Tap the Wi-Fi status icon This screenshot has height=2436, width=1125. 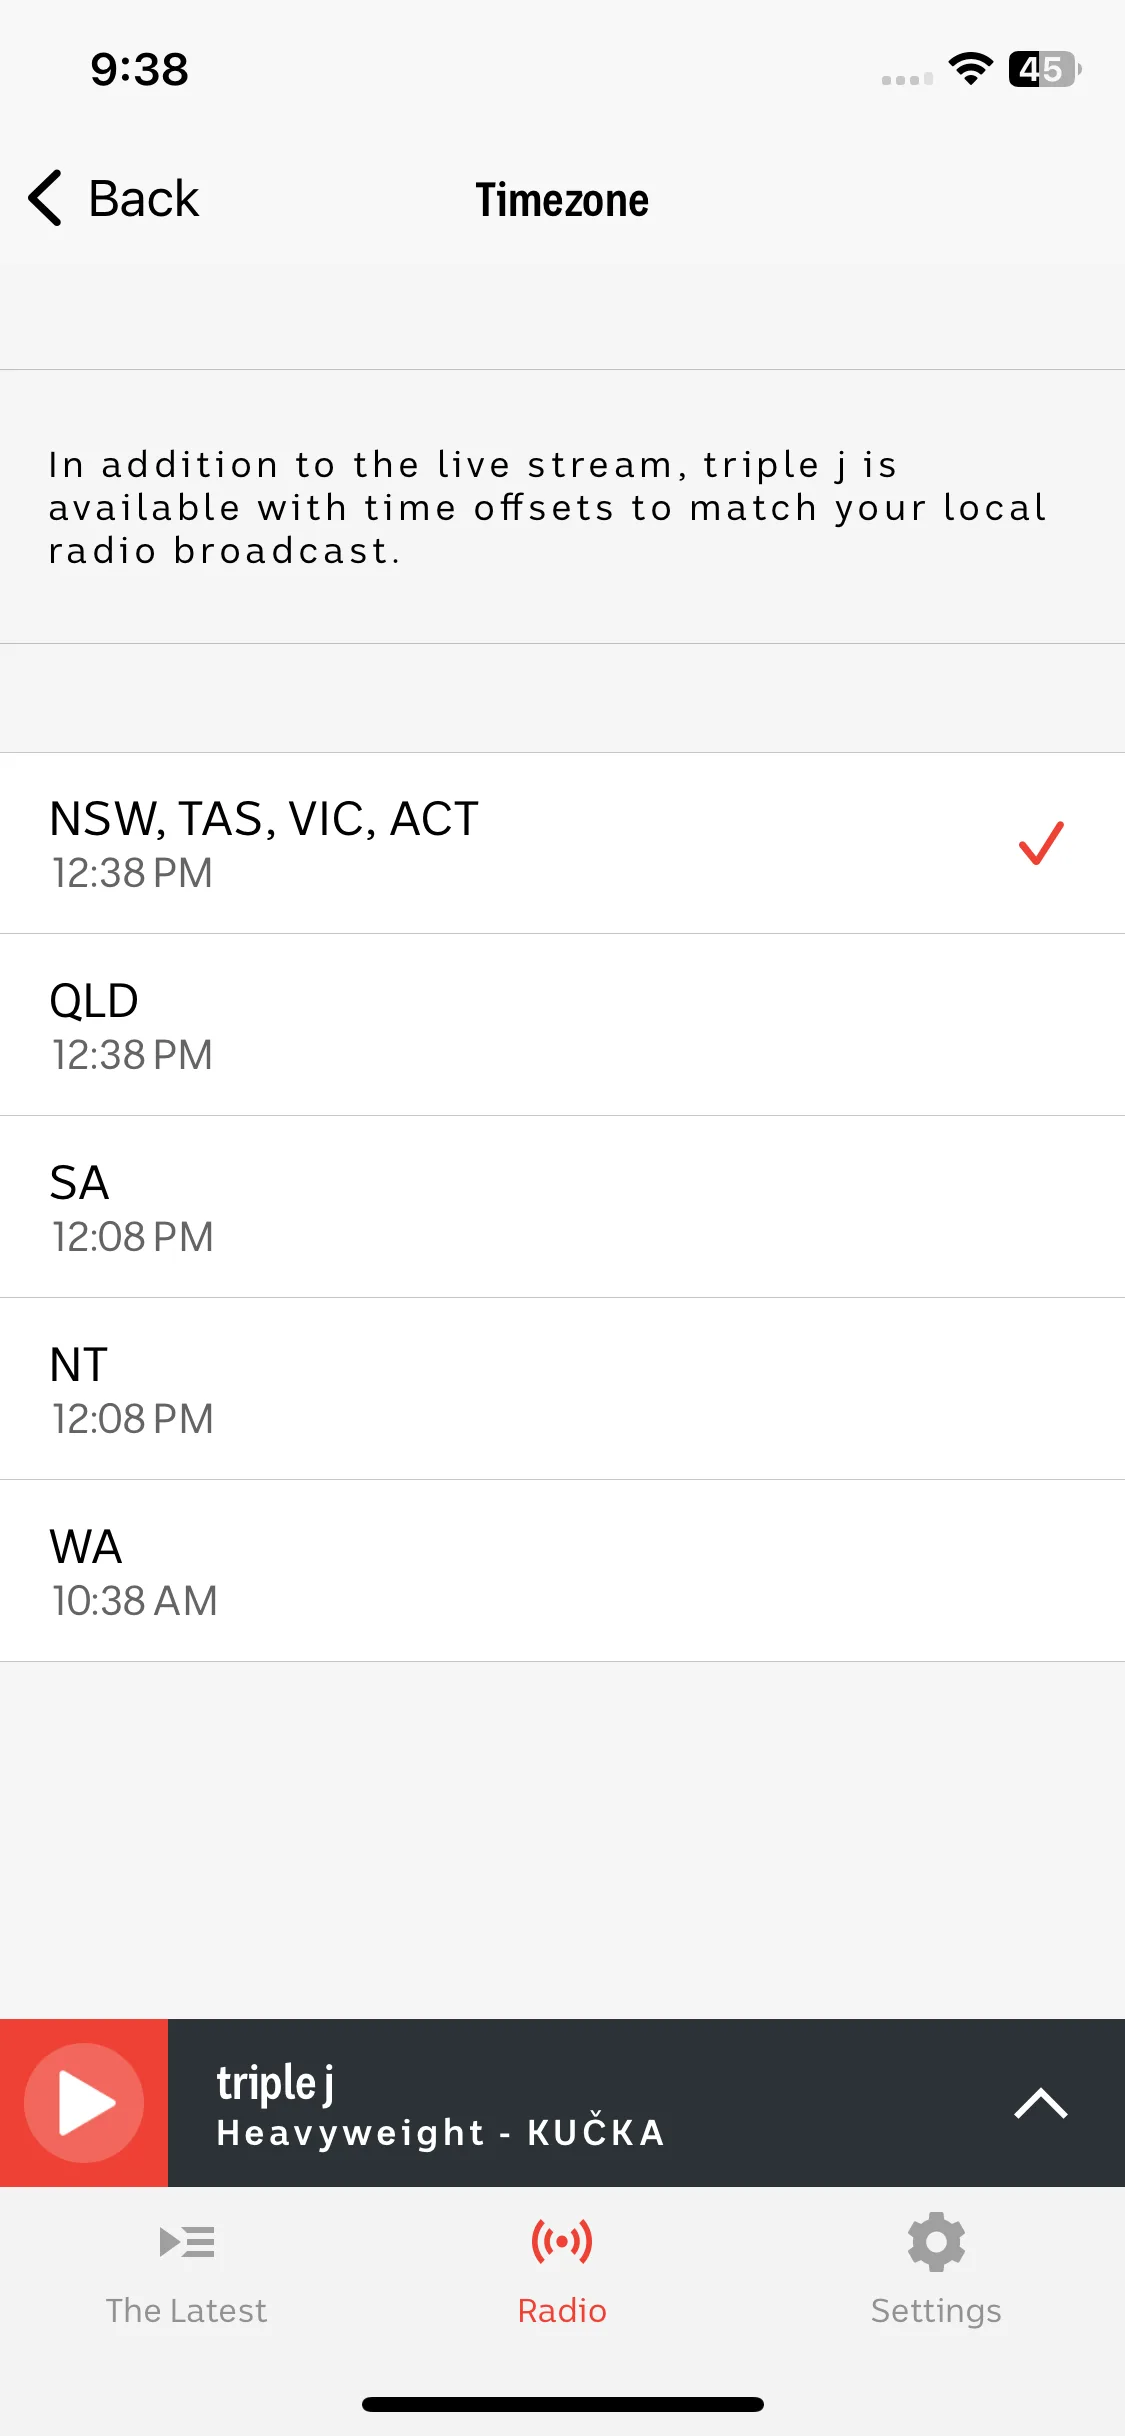[970, 69]
